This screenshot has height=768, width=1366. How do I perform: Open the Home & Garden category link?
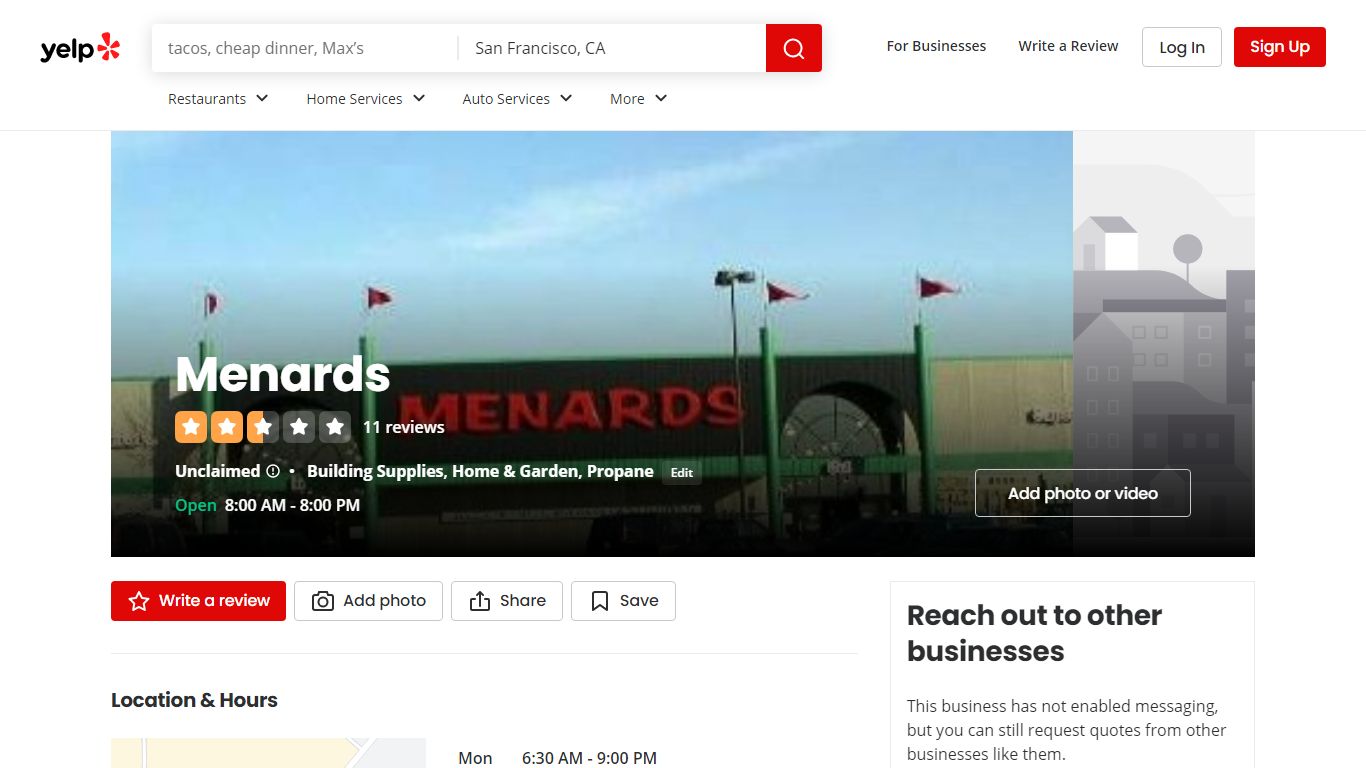(x=515, y=471)
